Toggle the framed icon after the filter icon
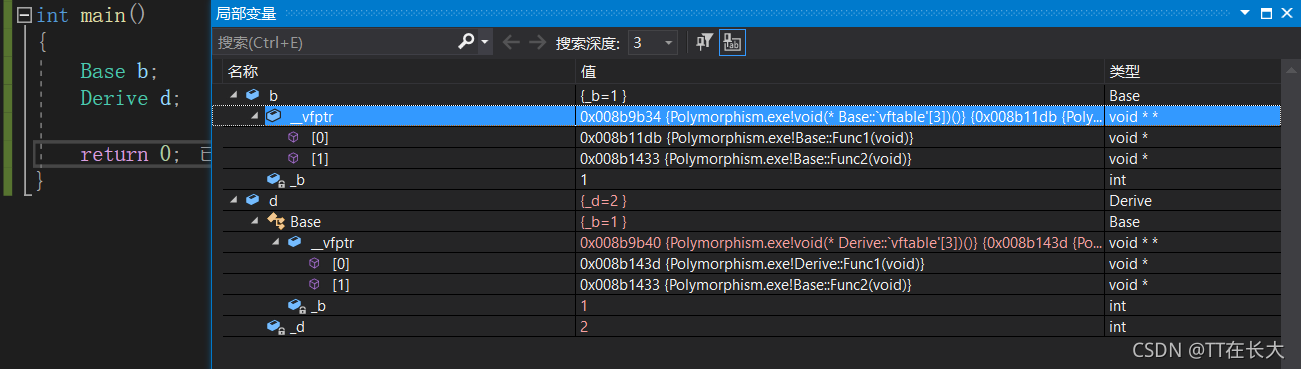1301x369 pixels. 732,42
